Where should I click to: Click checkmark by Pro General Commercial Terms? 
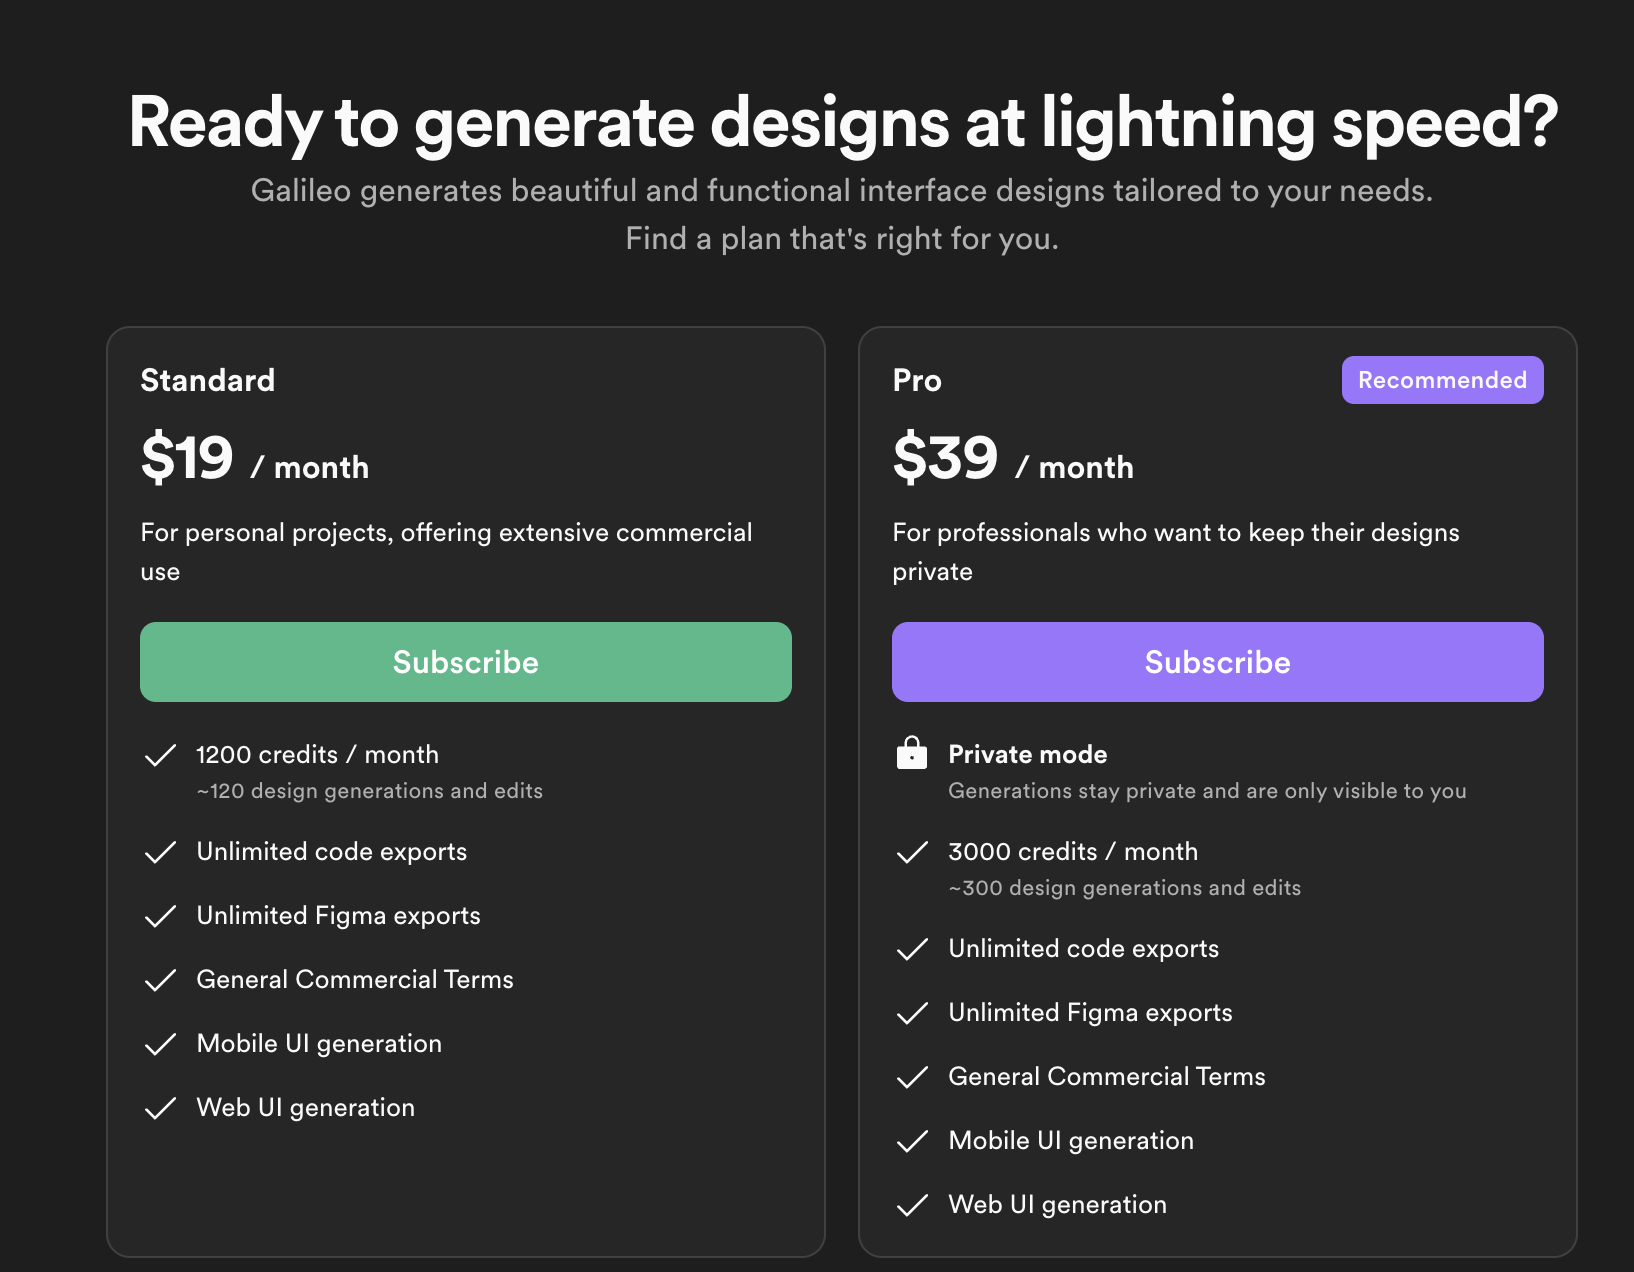pos(912,1077)
